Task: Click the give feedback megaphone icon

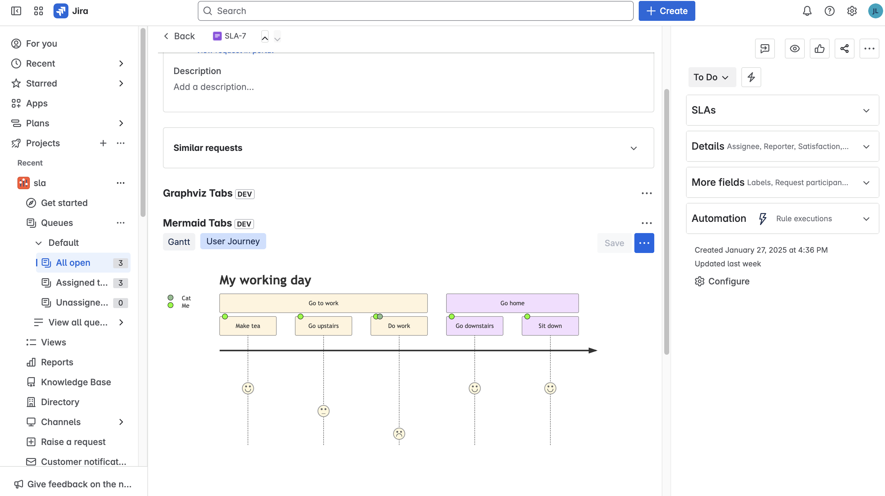Action: click(x=18, y=484)
